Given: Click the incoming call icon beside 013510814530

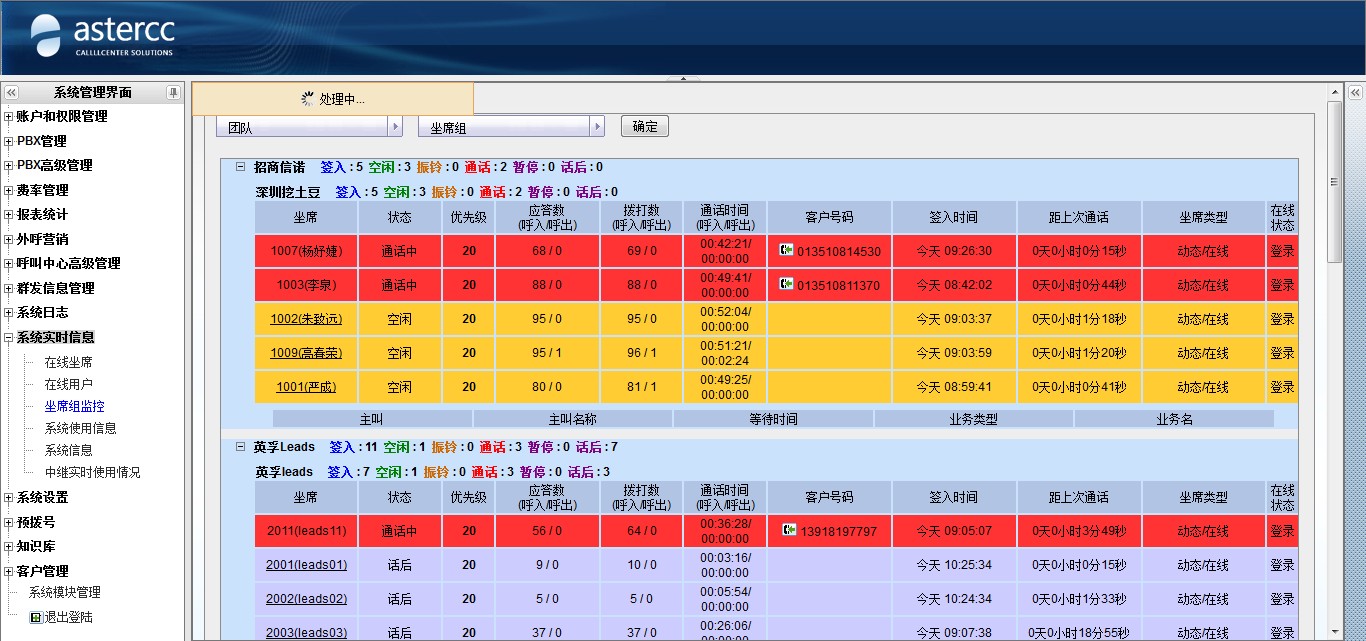Looking at the screenshot, I should point(787,251).
